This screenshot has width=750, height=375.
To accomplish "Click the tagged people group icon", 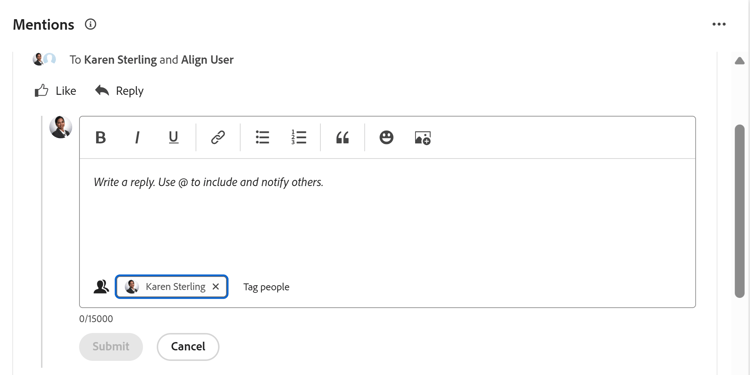I will point(101,287).
